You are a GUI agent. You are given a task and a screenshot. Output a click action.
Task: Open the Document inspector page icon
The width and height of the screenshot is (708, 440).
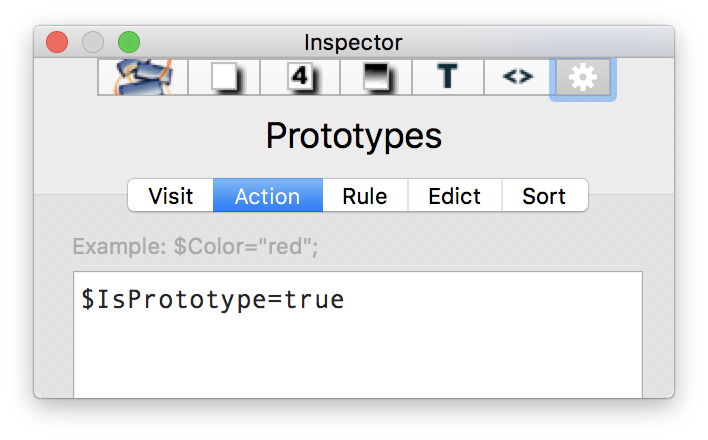[x=224, y=77]
